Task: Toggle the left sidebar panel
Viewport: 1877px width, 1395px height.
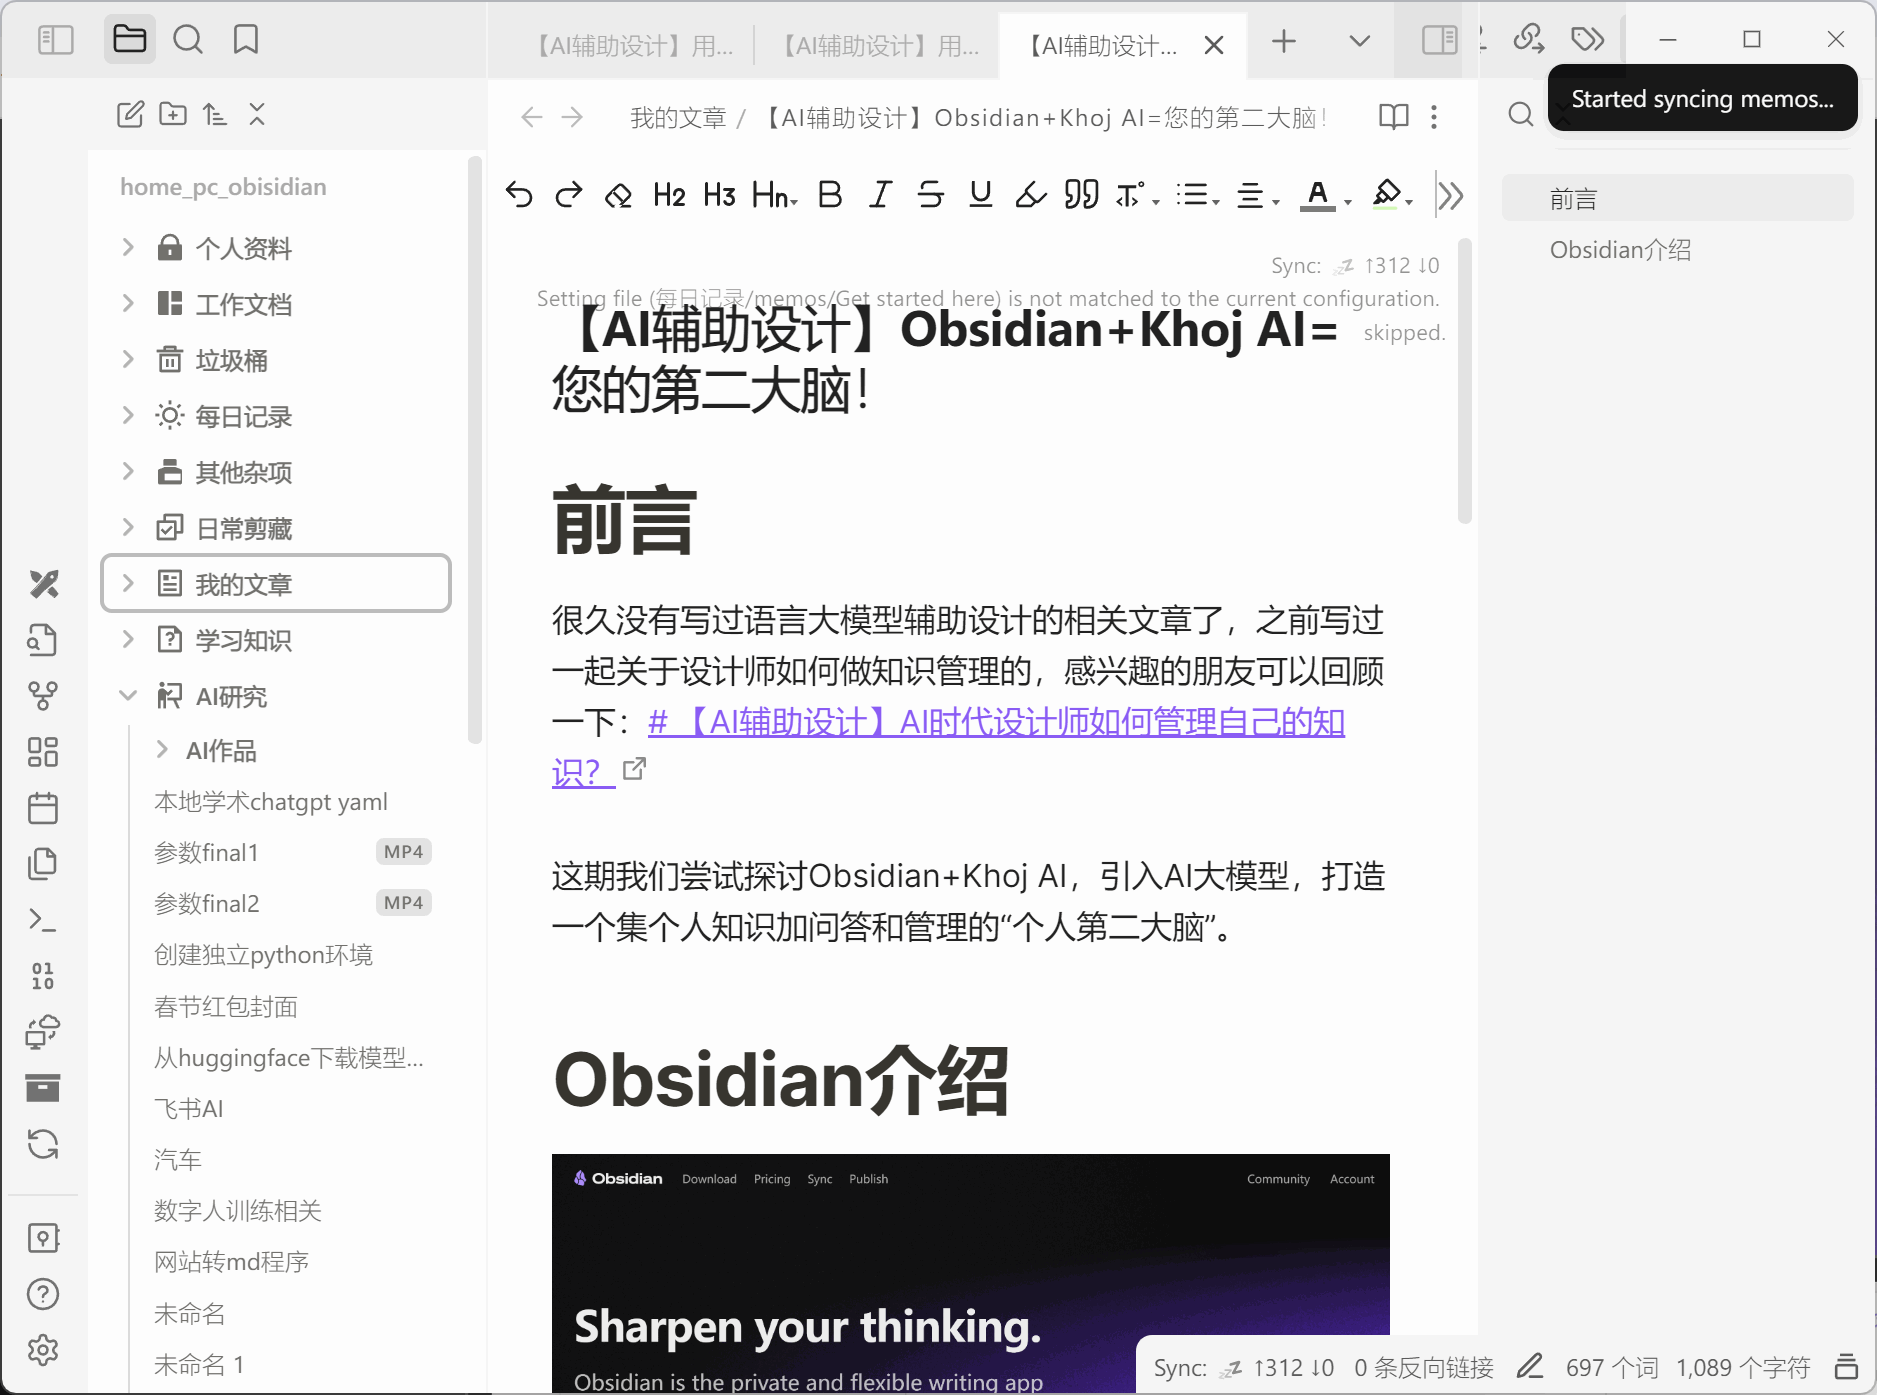Action: [56, 40]
